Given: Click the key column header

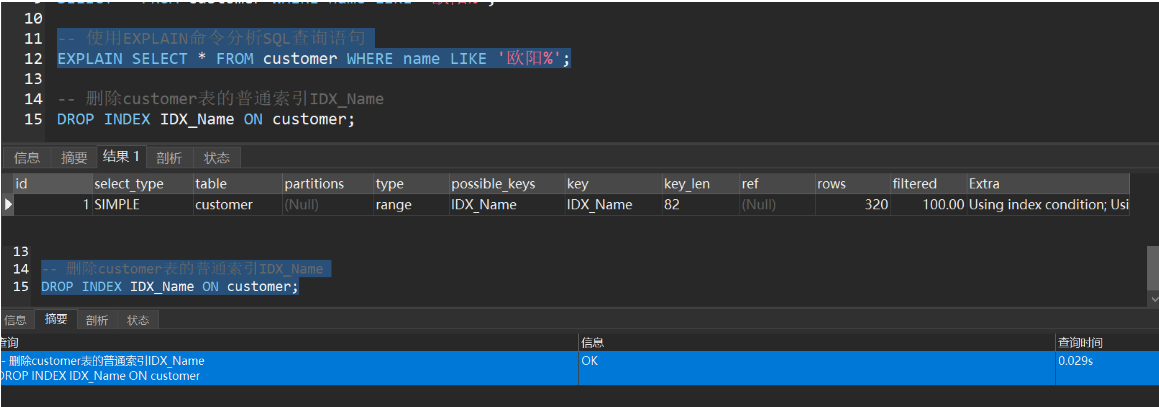Looking at the screenshot, I should (613, 184).
